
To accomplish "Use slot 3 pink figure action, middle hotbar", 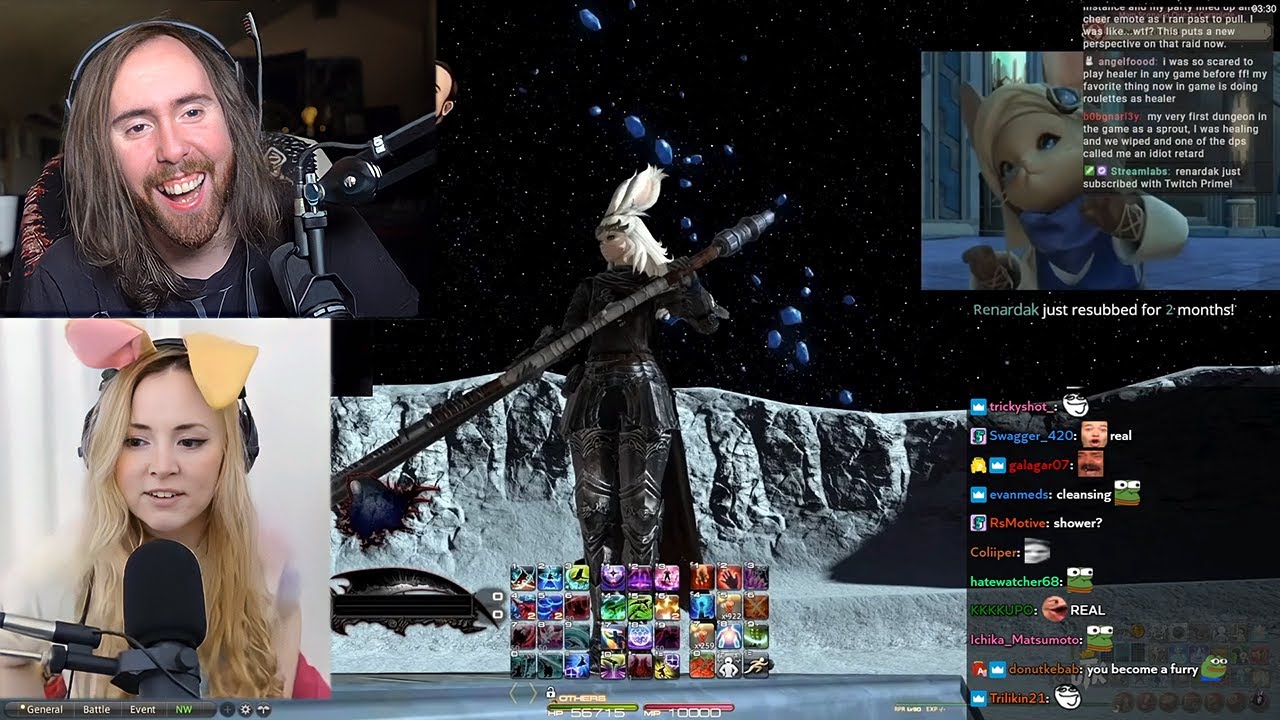I will coord(667,577).
